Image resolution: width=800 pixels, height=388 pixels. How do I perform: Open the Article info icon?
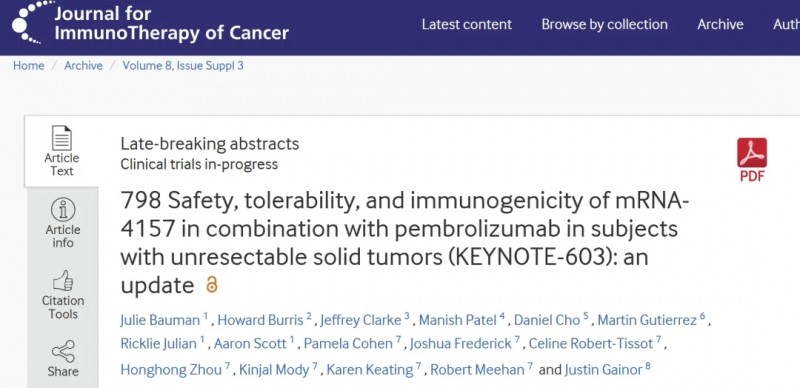[63, 210]
